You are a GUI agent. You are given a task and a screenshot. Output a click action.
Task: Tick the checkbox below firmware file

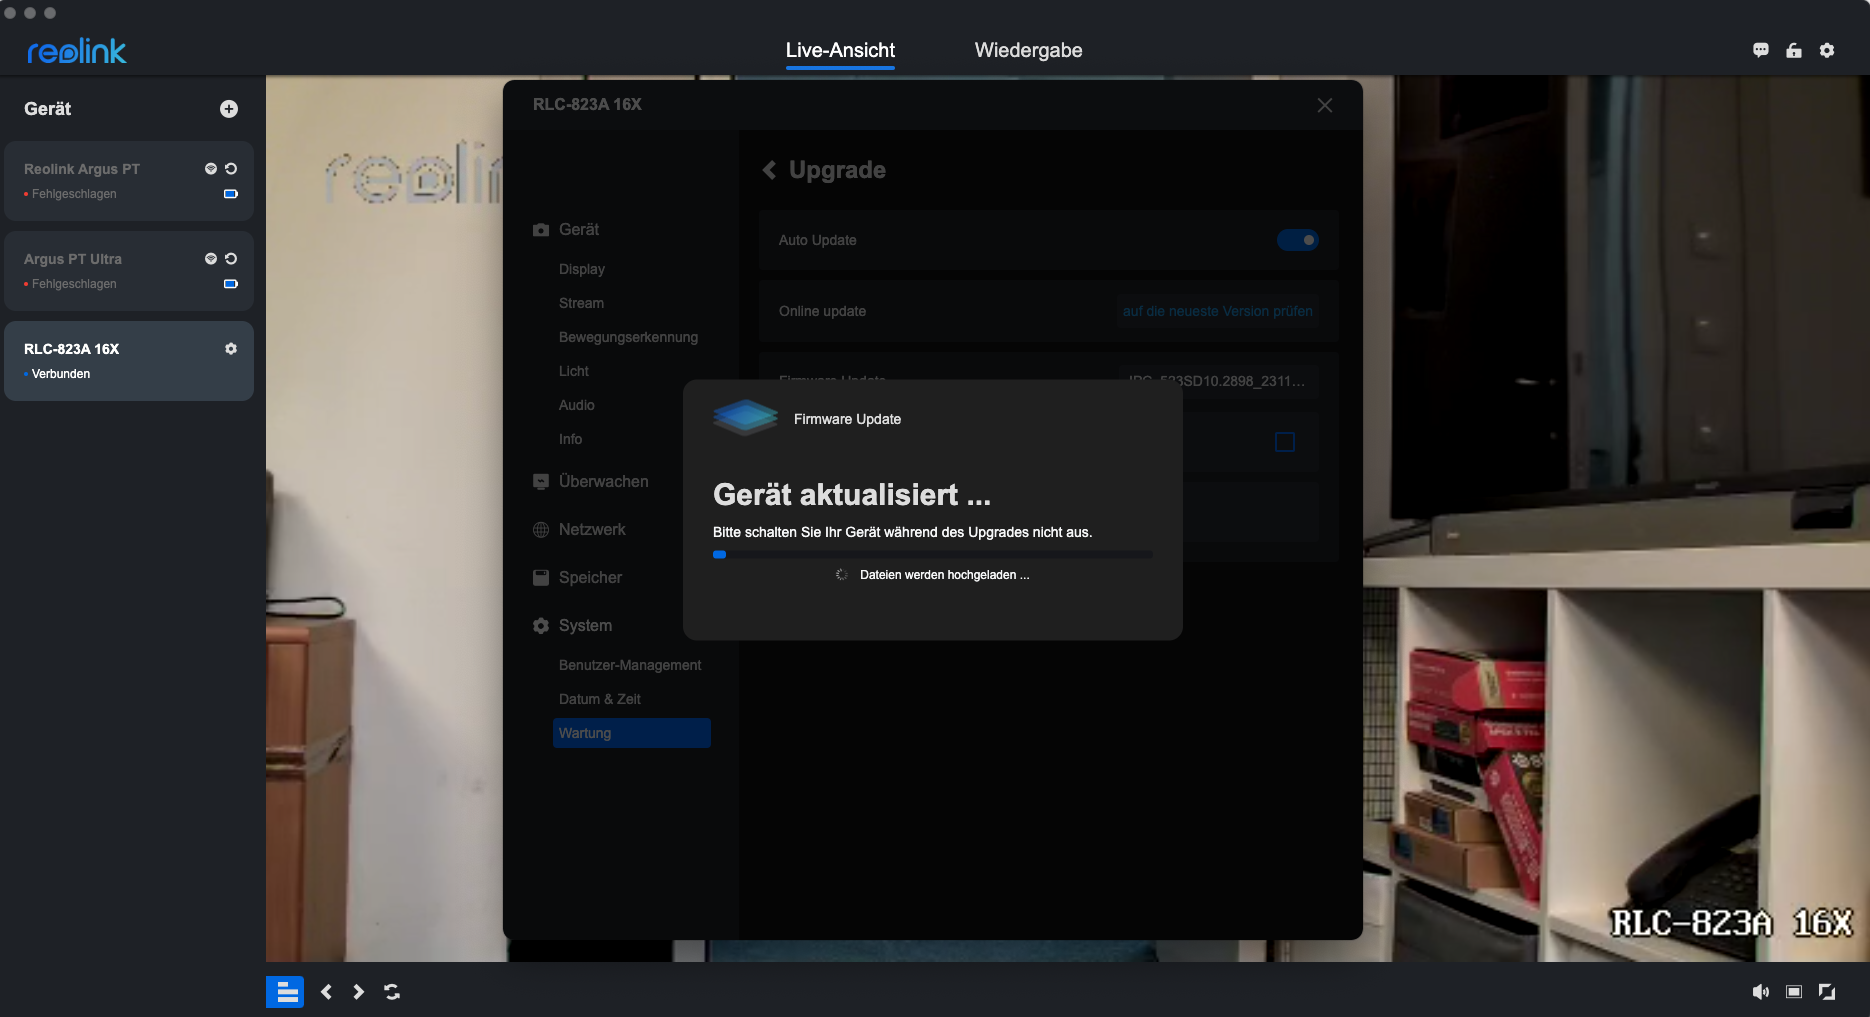(1285, 442)
